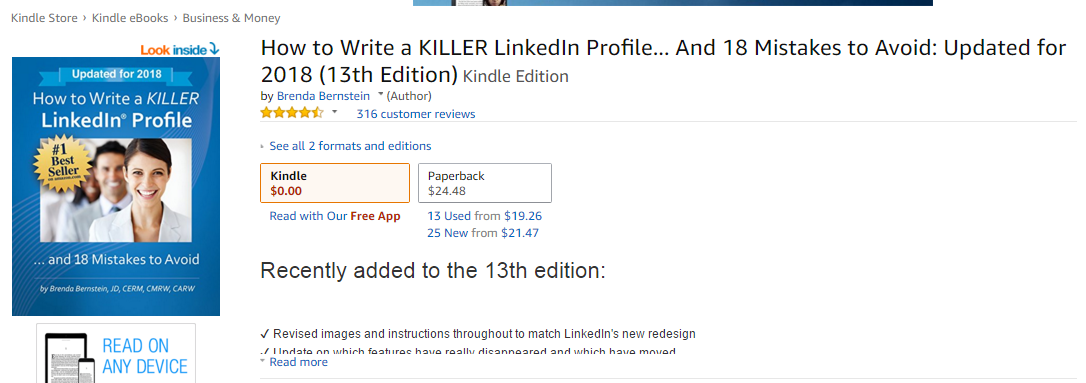Image resolution: width=1086 pixels, height=383 pixels.
Task: View 13 Used from $19.26 offers
Action: [485, 216]
